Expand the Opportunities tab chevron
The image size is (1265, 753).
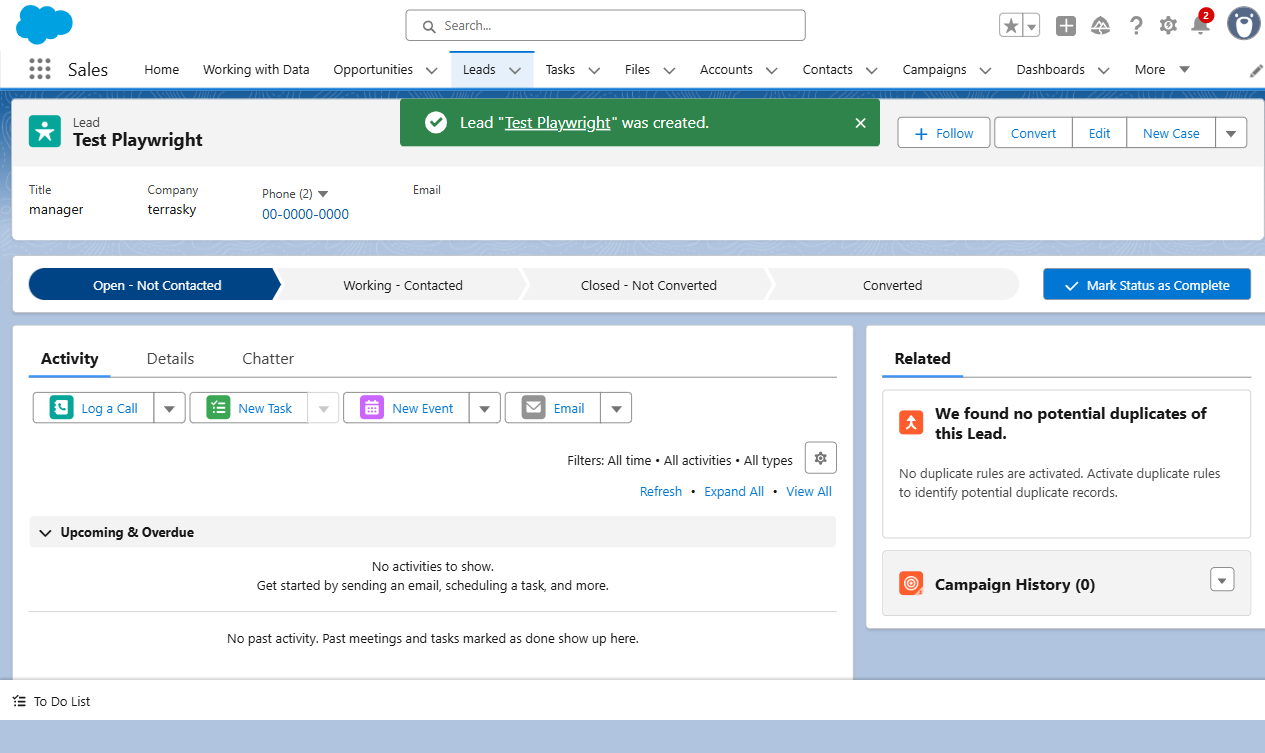click(x=432, y=70)
